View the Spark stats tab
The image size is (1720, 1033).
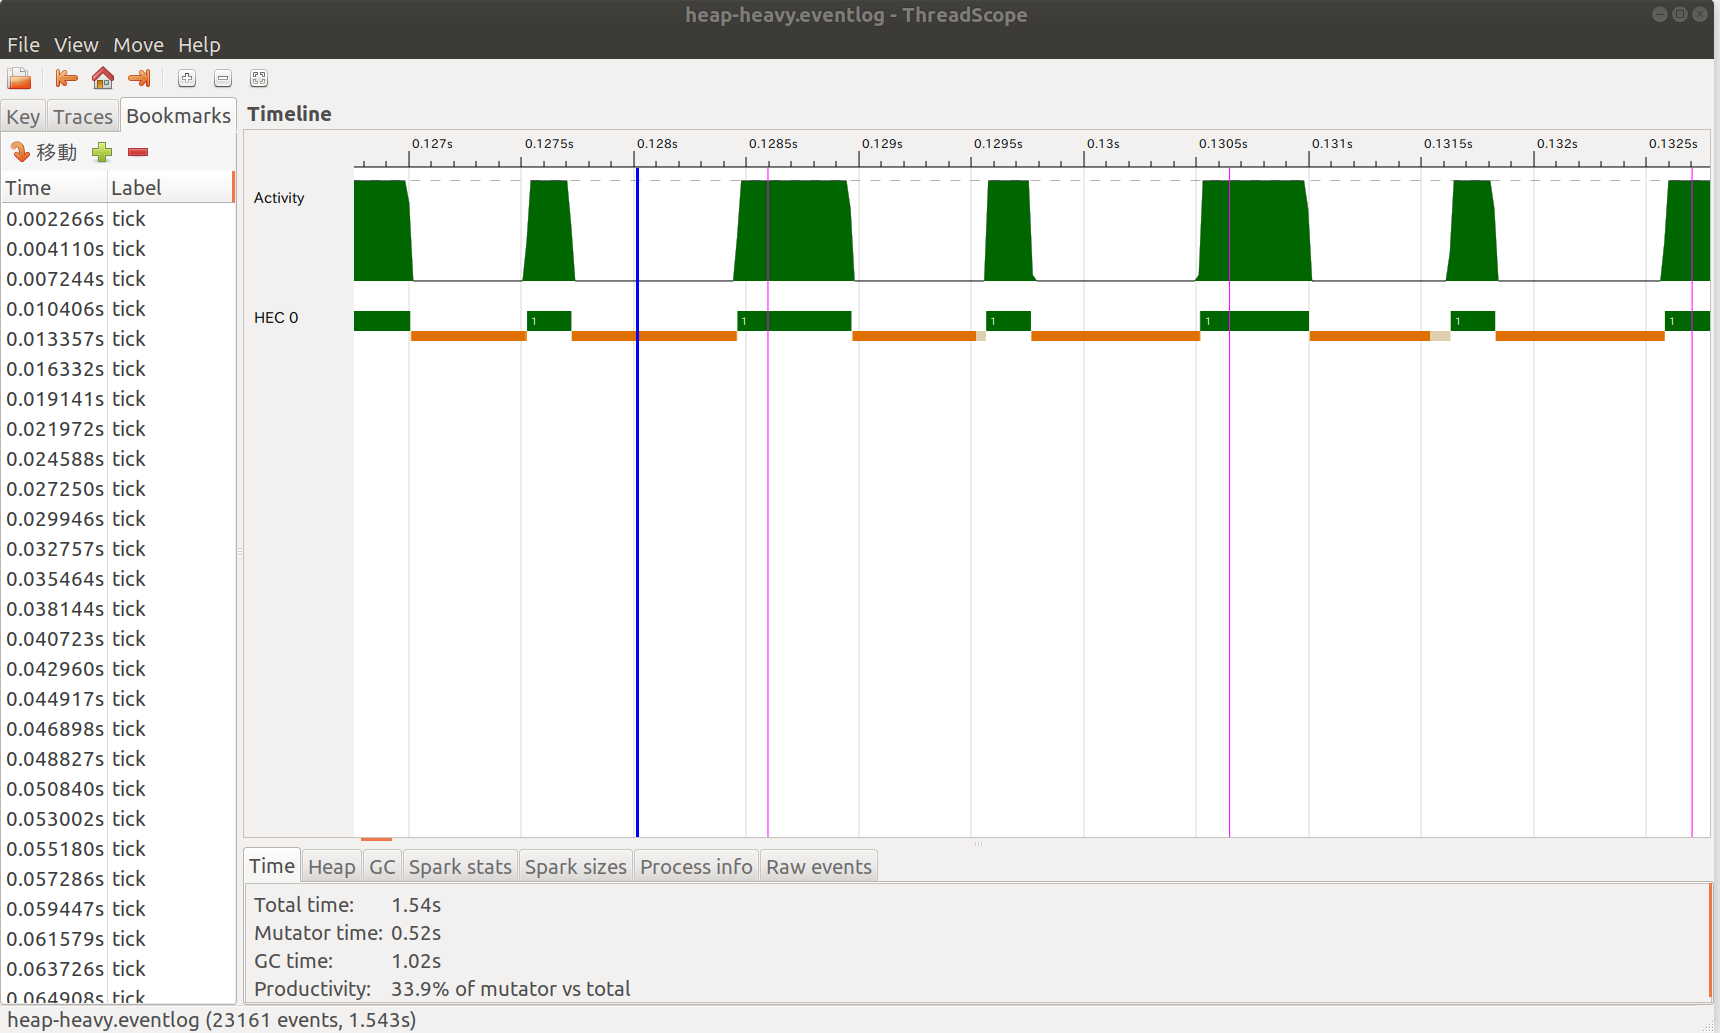[459, 866]
